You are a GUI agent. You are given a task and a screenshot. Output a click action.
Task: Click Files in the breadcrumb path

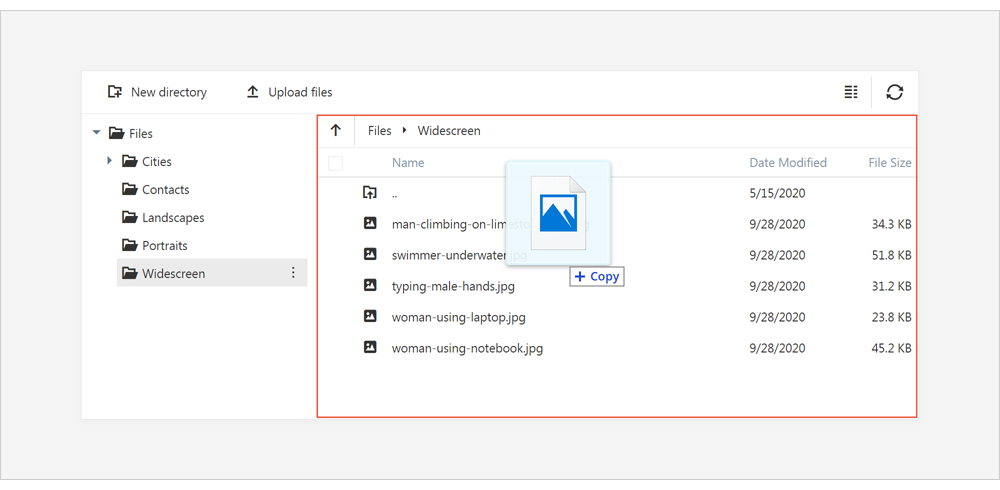point(379,131)
